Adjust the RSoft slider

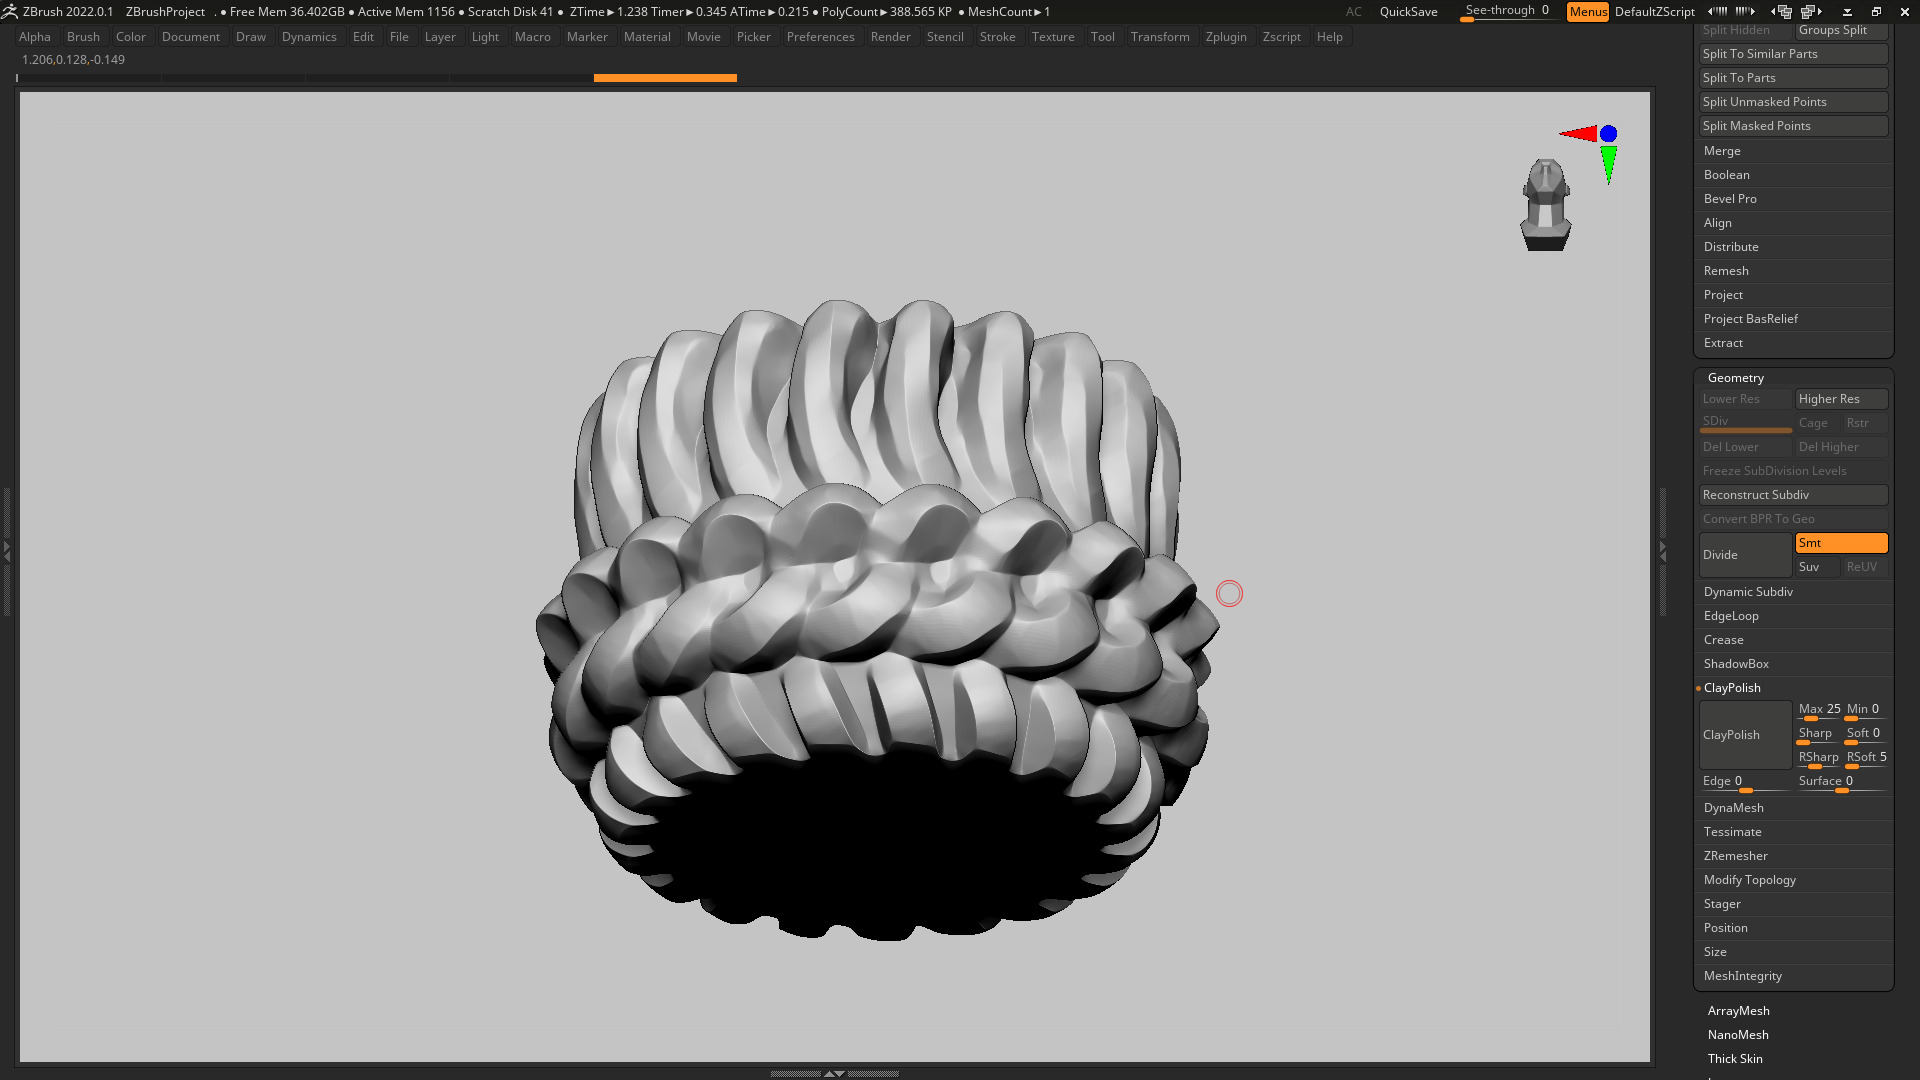coord(1866,758)
